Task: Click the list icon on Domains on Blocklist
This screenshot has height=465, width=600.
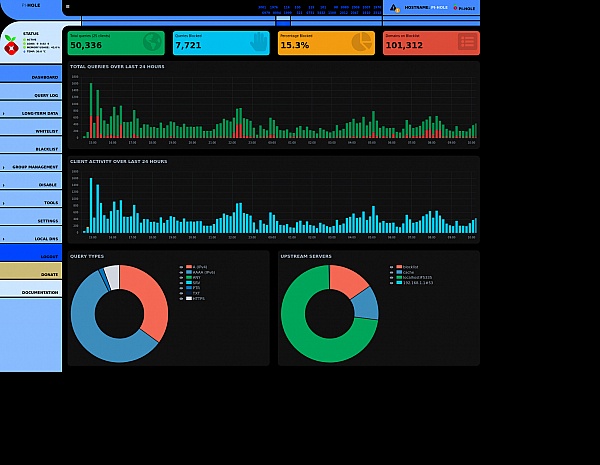Action: click(x=468, y=42)
